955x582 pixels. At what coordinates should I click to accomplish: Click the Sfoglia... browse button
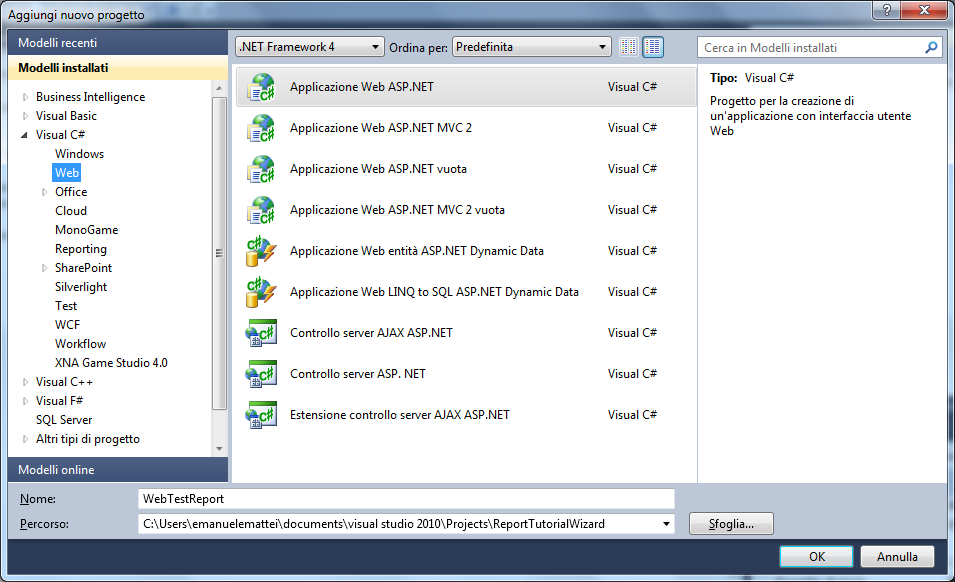click(x=731, y=524)
